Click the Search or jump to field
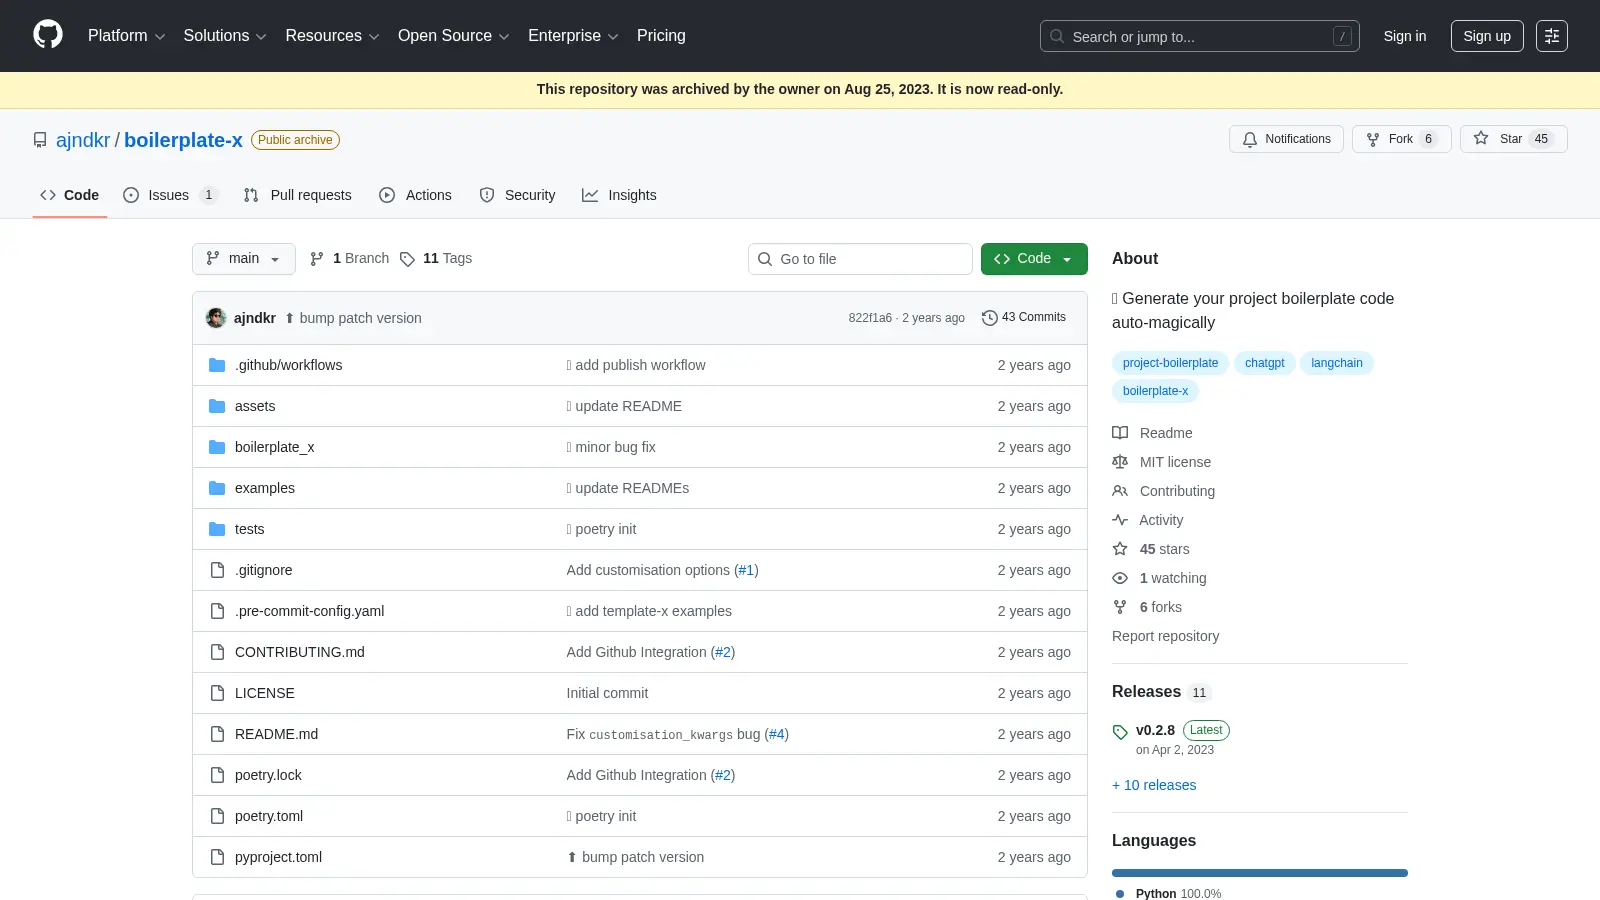Viewport: 1600px width, 900px height. click(1200, 36)
